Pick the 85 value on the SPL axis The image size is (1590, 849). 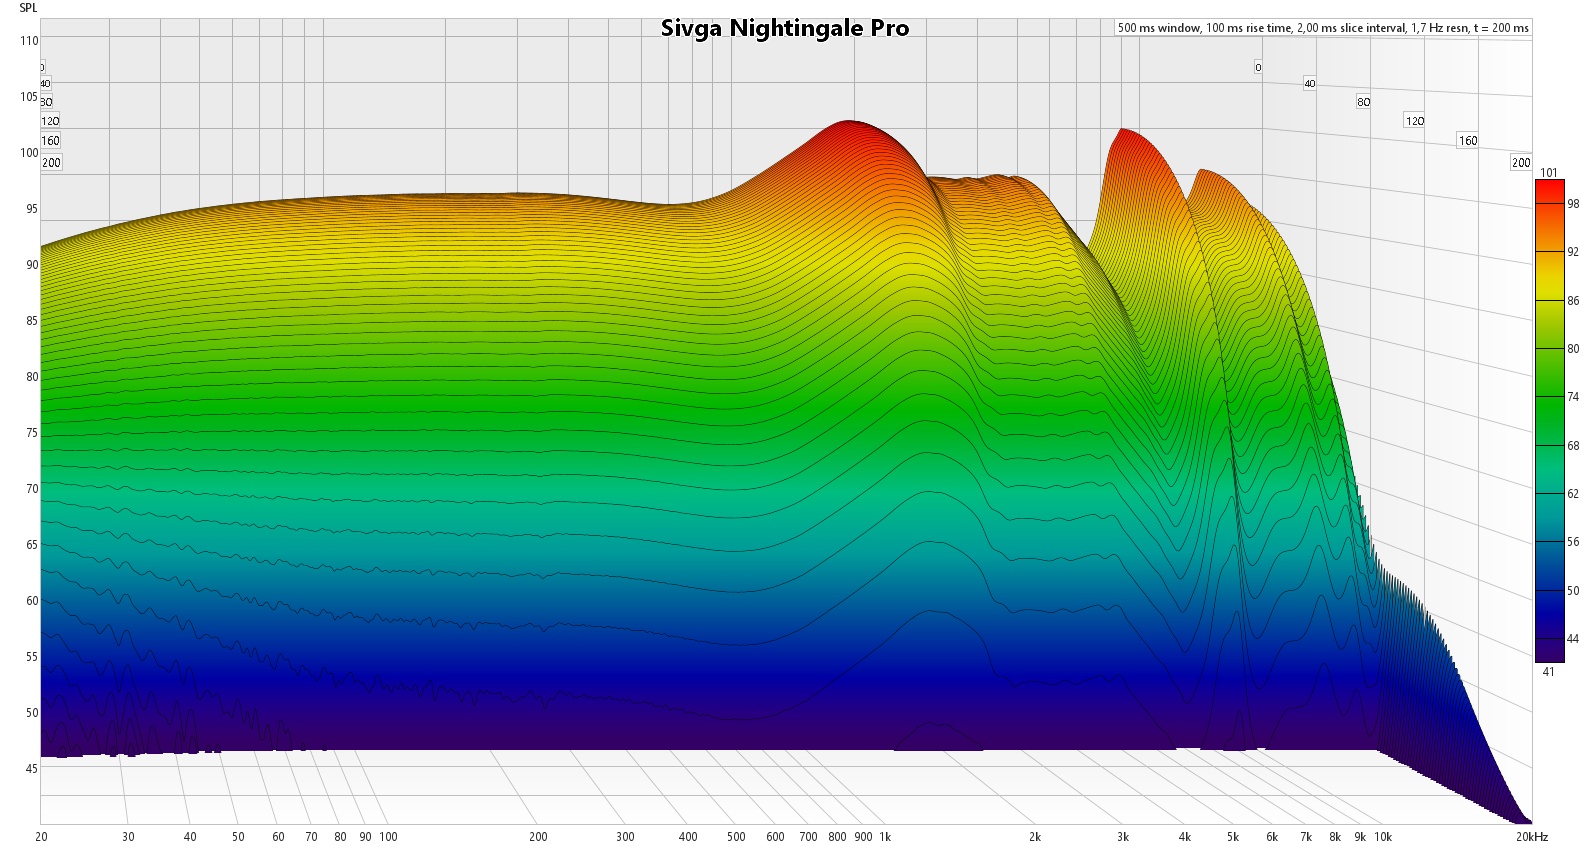31,321
